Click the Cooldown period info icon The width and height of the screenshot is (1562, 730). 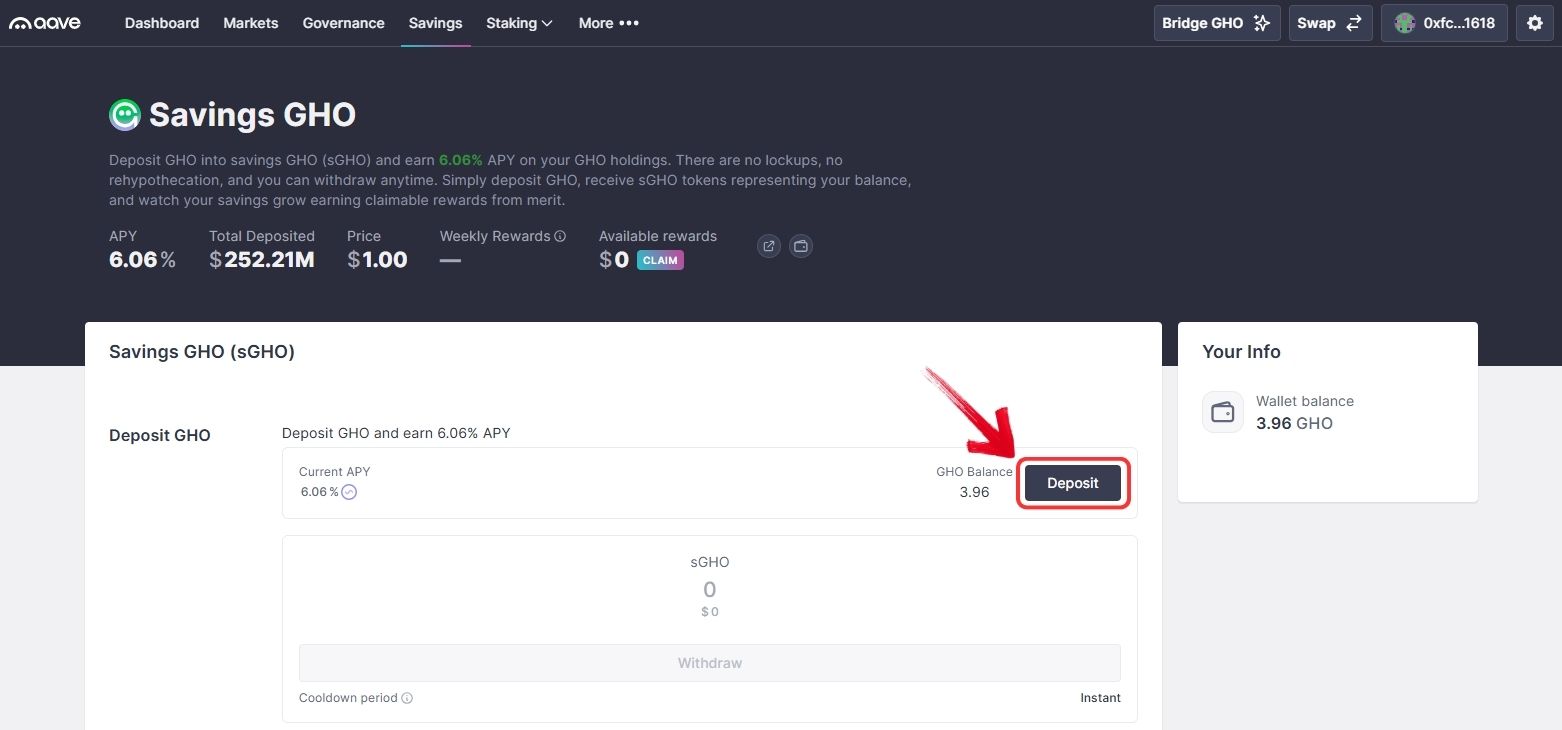click(x=407, y=698)
